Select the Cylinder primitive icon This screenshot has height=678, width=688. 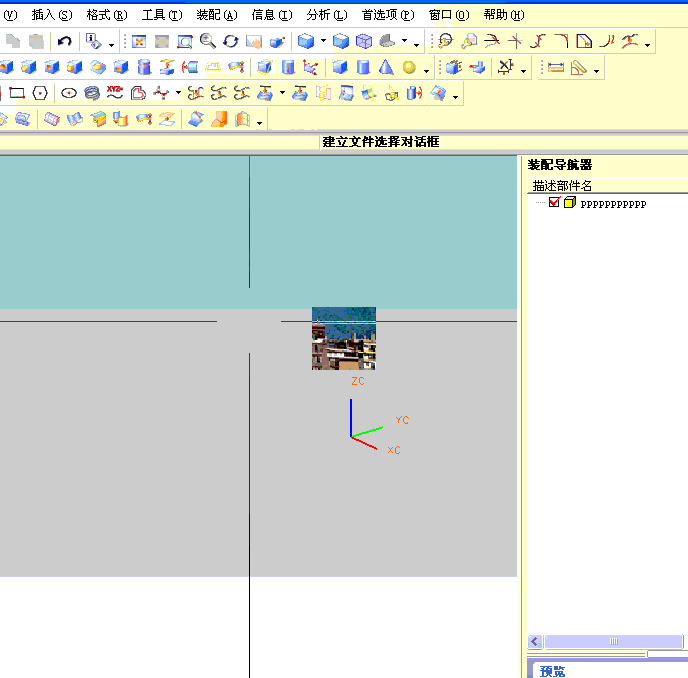coord(363,67)
